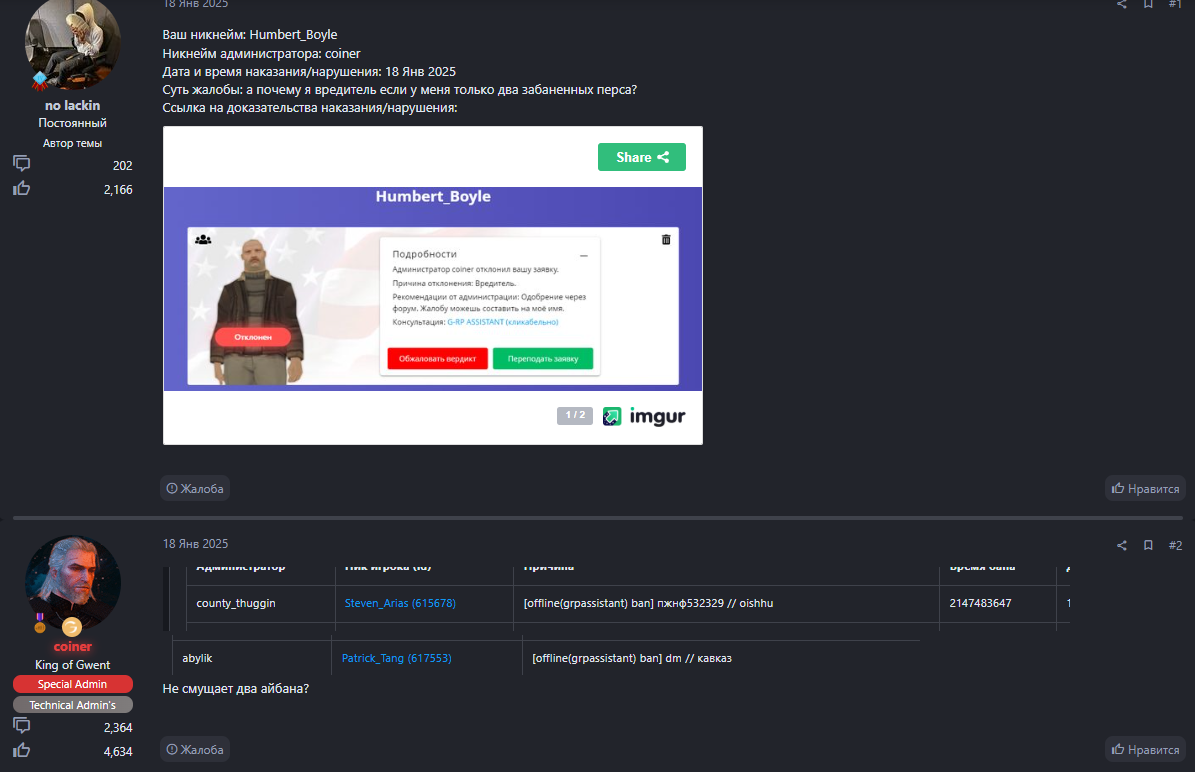
Task: Click the share icon on post #1
Action: pyautogui.click(x=1121, y=4)
